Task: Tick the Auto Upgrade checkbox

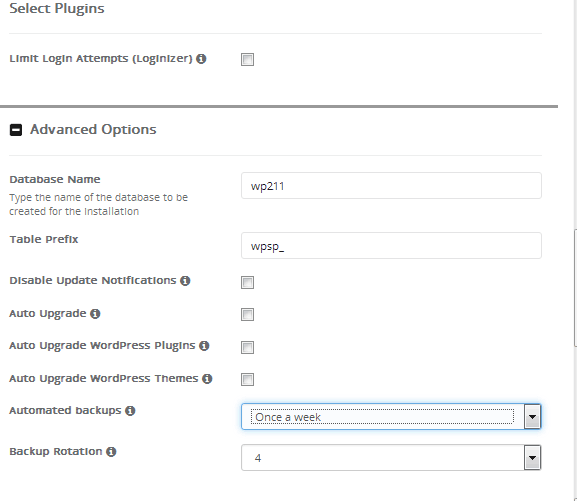Action: 247,314
